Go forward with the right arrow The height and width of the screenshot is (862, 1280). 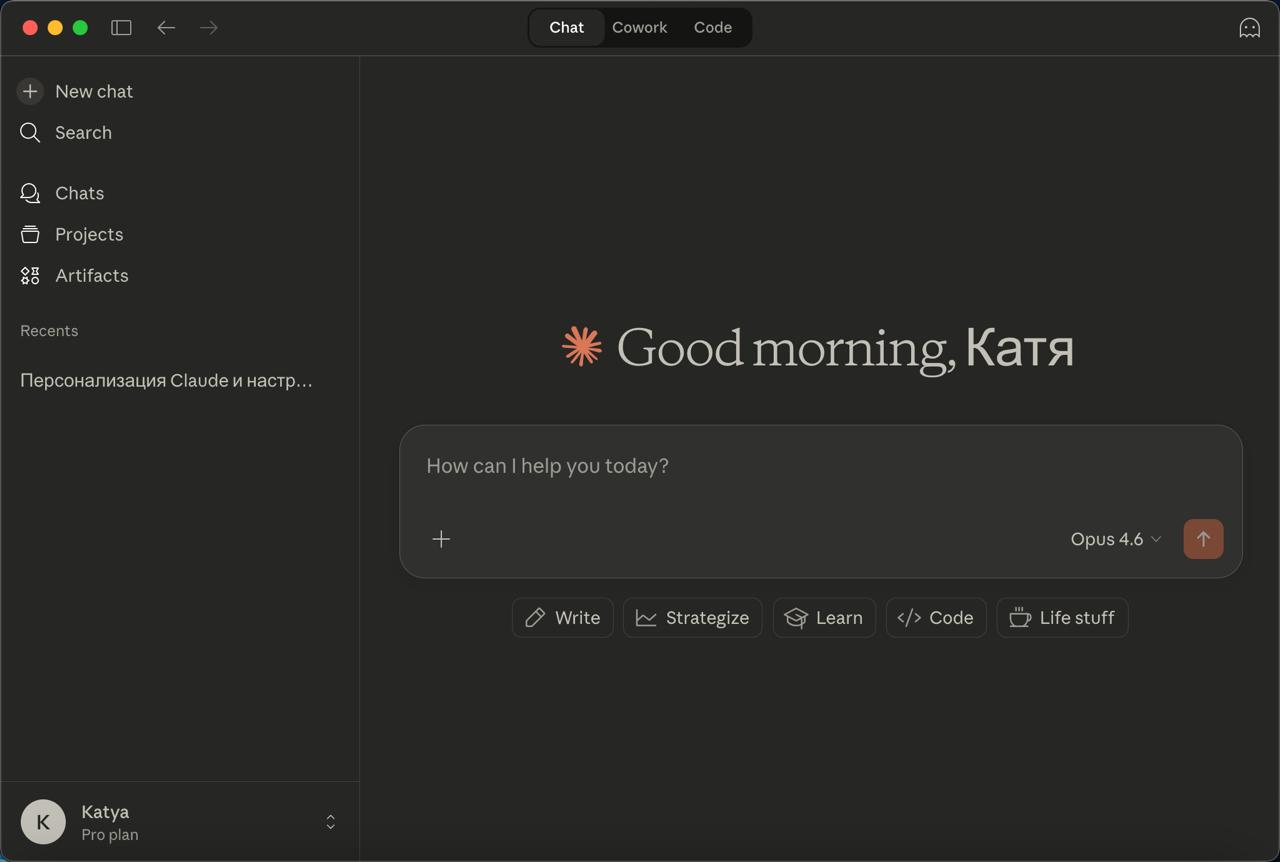pos(209,28)
